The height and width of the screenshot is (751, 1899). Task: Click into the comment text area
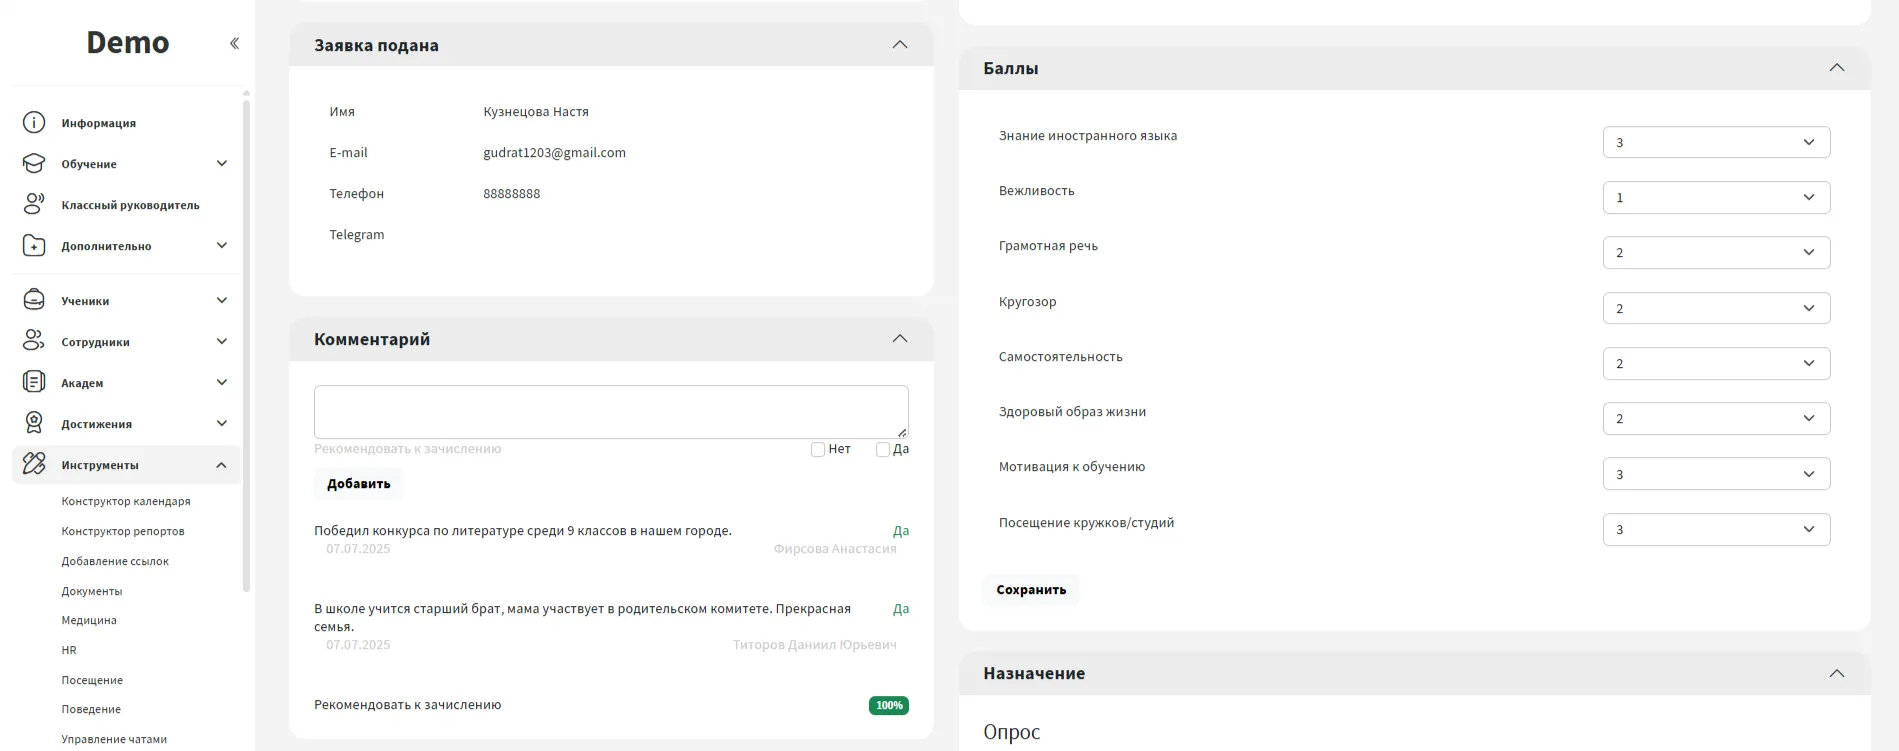[x=610, y=411]
